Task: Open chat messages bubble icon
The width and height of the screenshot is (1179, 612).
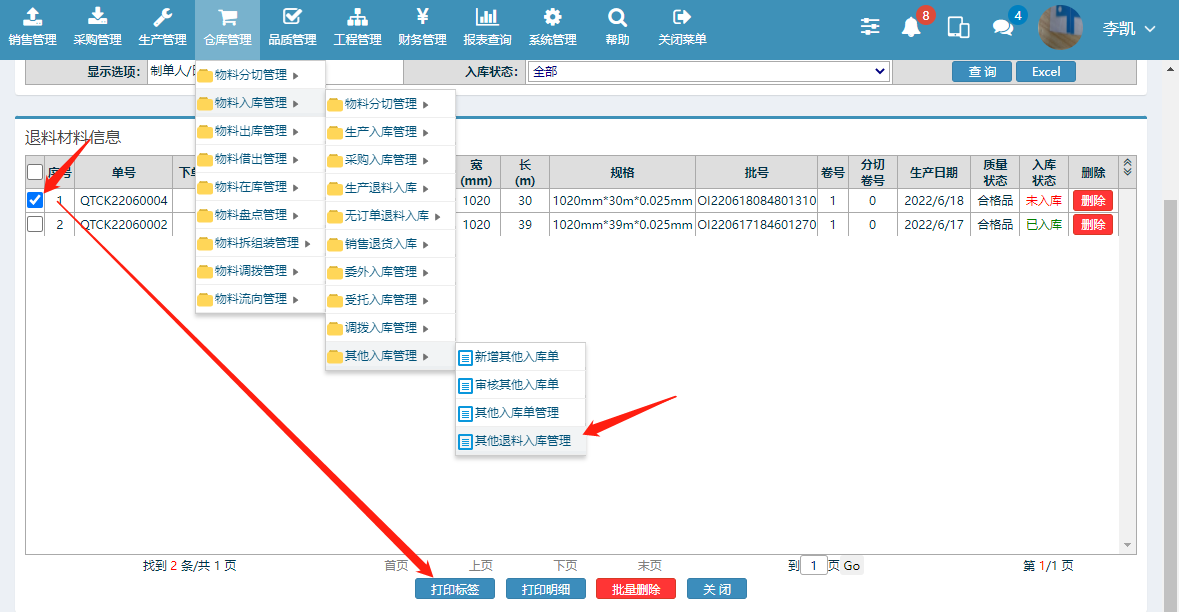Action: coord(1003,28)
